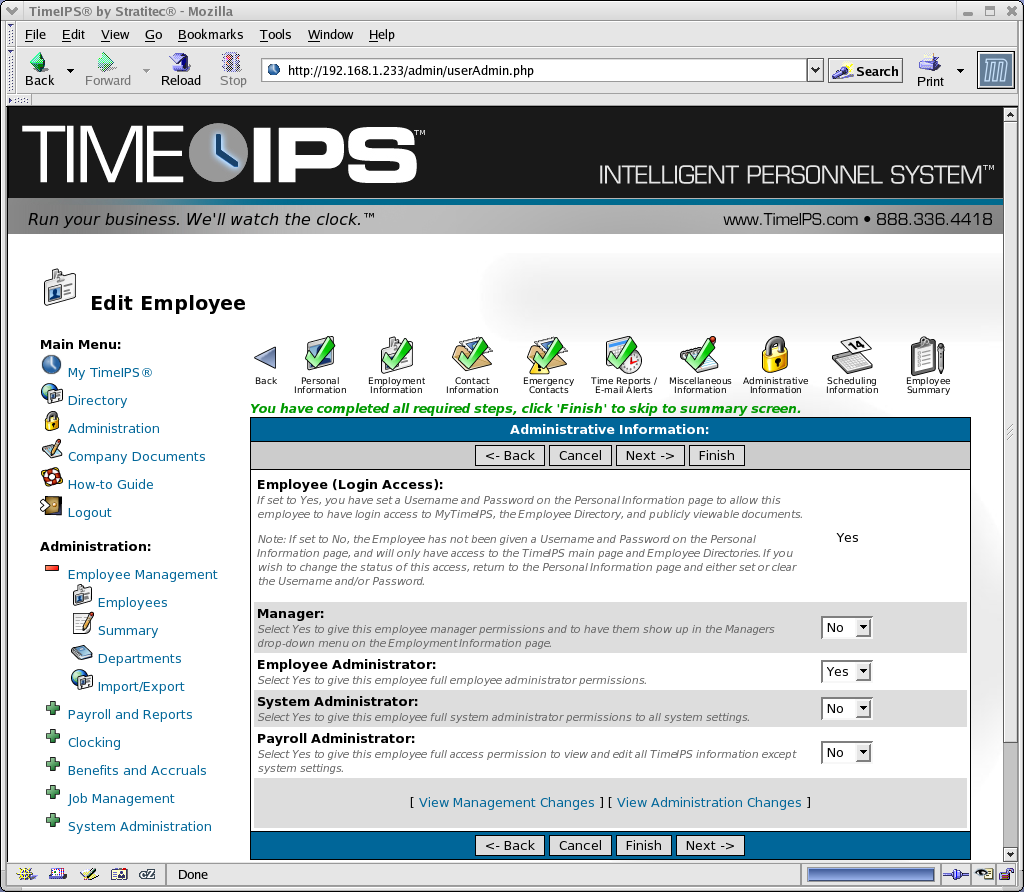Open the Back button history dropdown arrow
The image size is (1024, 892).
[71, 71]
